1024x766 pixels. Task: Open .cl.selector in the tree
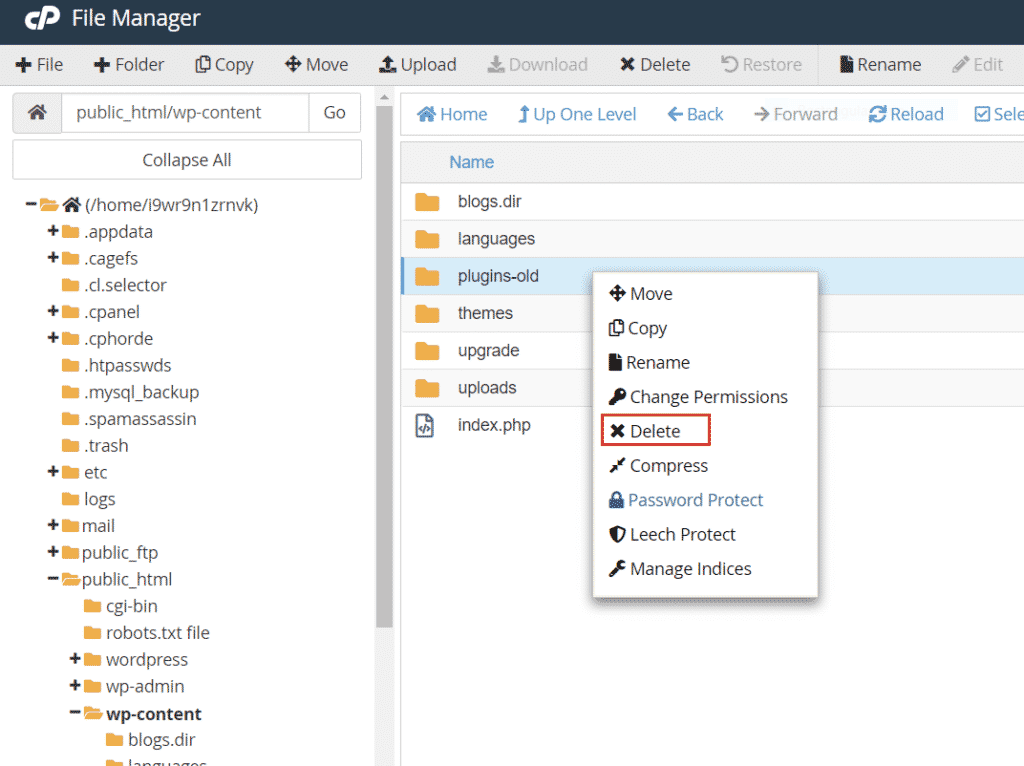click(114, 285)
